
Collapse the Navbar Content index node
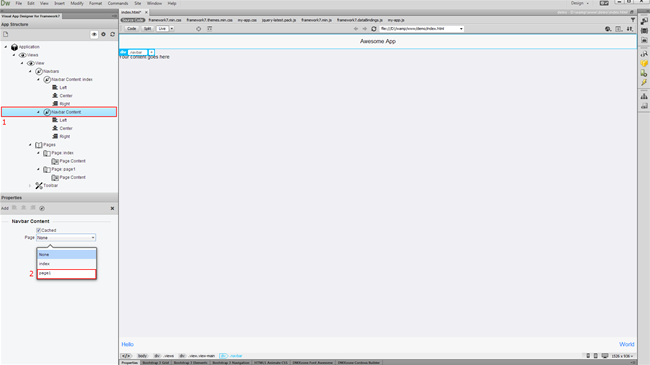coord(39,79)
